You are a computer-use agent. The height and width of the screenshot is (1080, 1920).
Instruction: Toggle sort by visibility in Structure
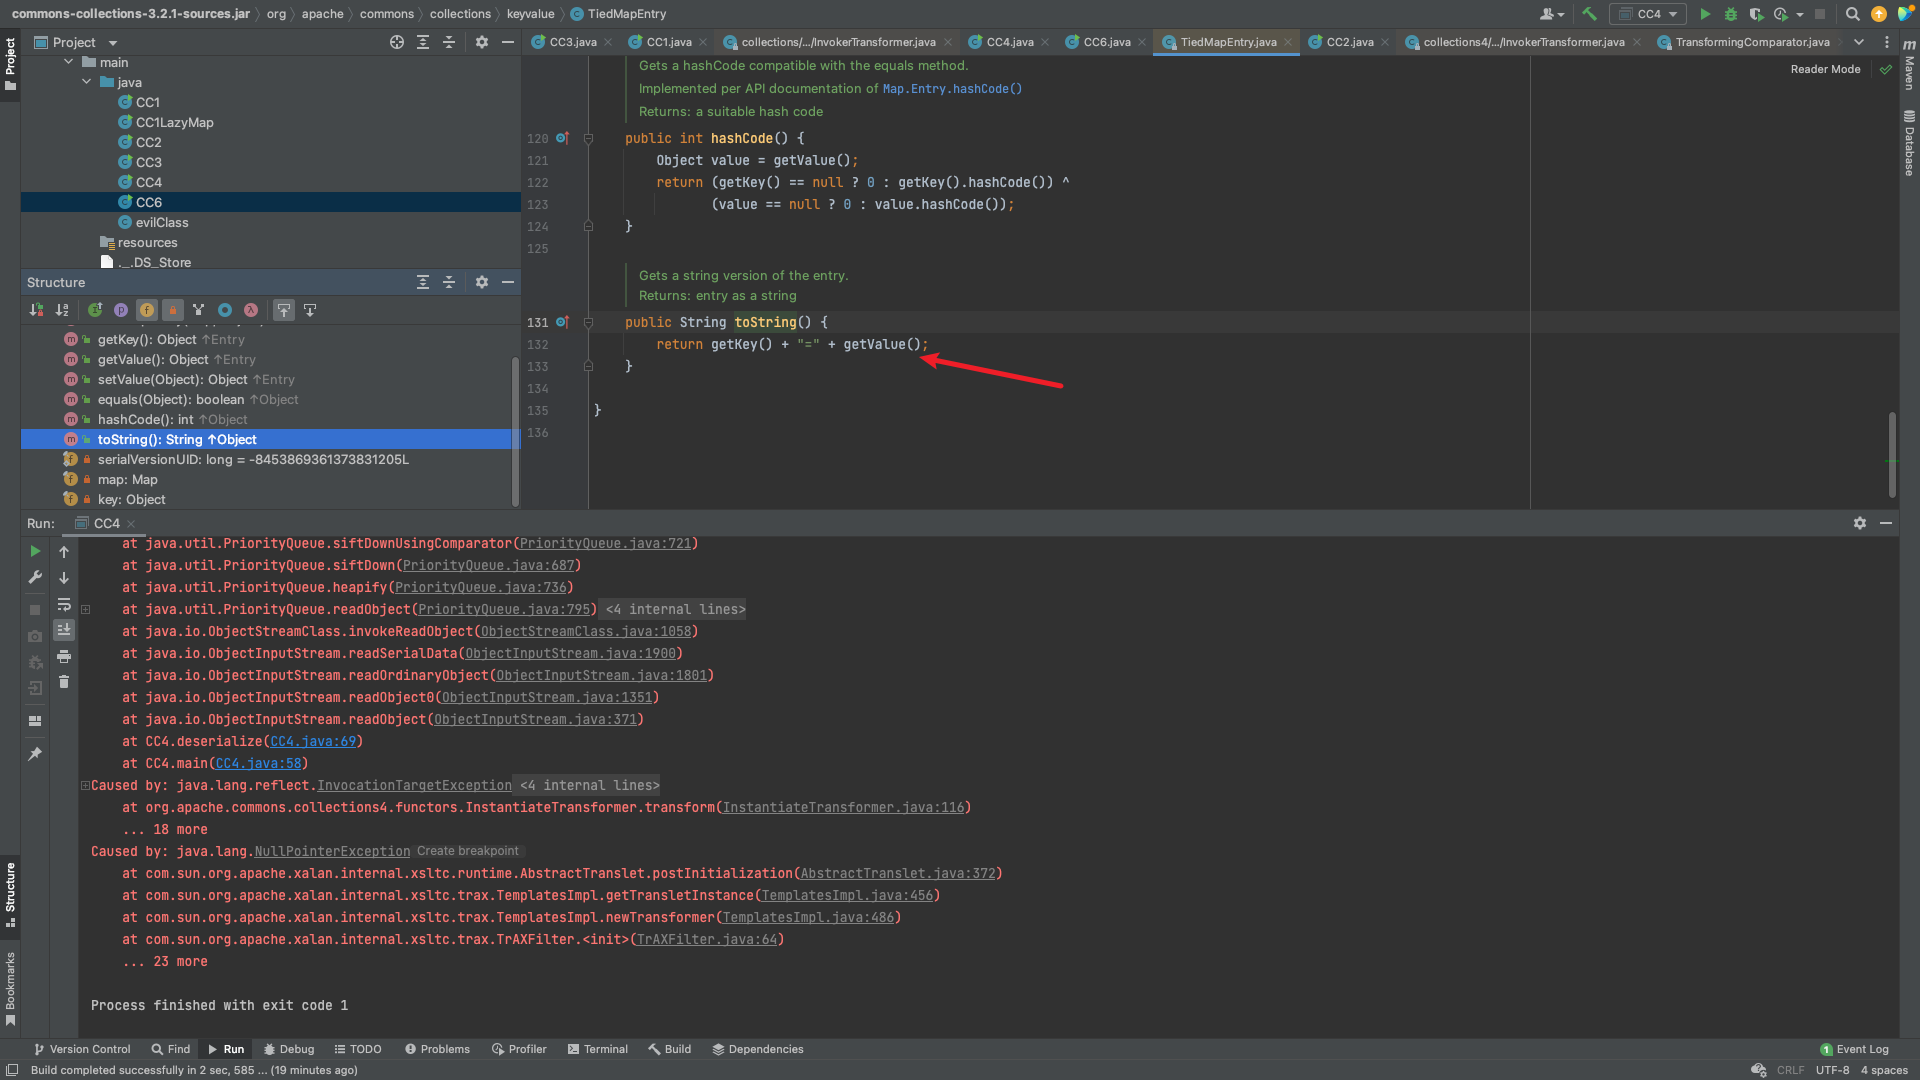click(37, 310)
